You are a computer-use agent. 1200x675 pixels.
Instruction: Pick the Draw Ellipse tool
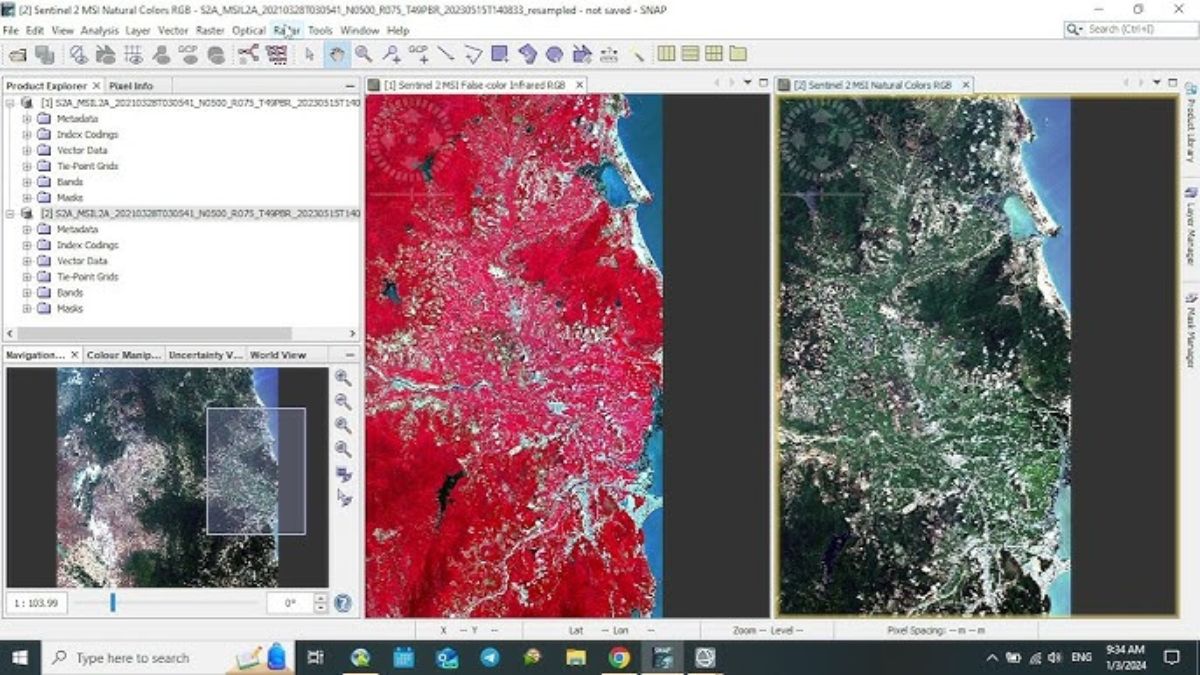point(554,54)
